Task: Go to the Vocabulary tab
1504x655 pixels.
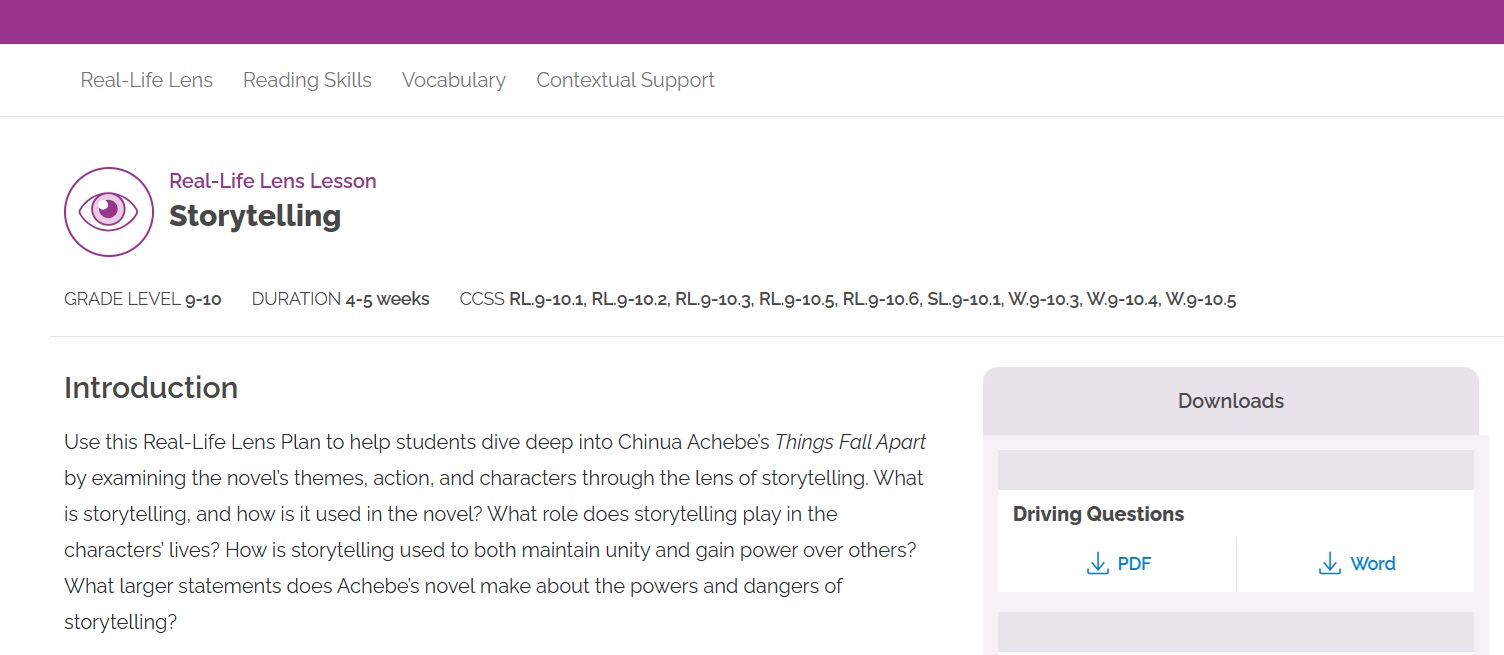Action: pyautogui.click(x=454, y=80)
